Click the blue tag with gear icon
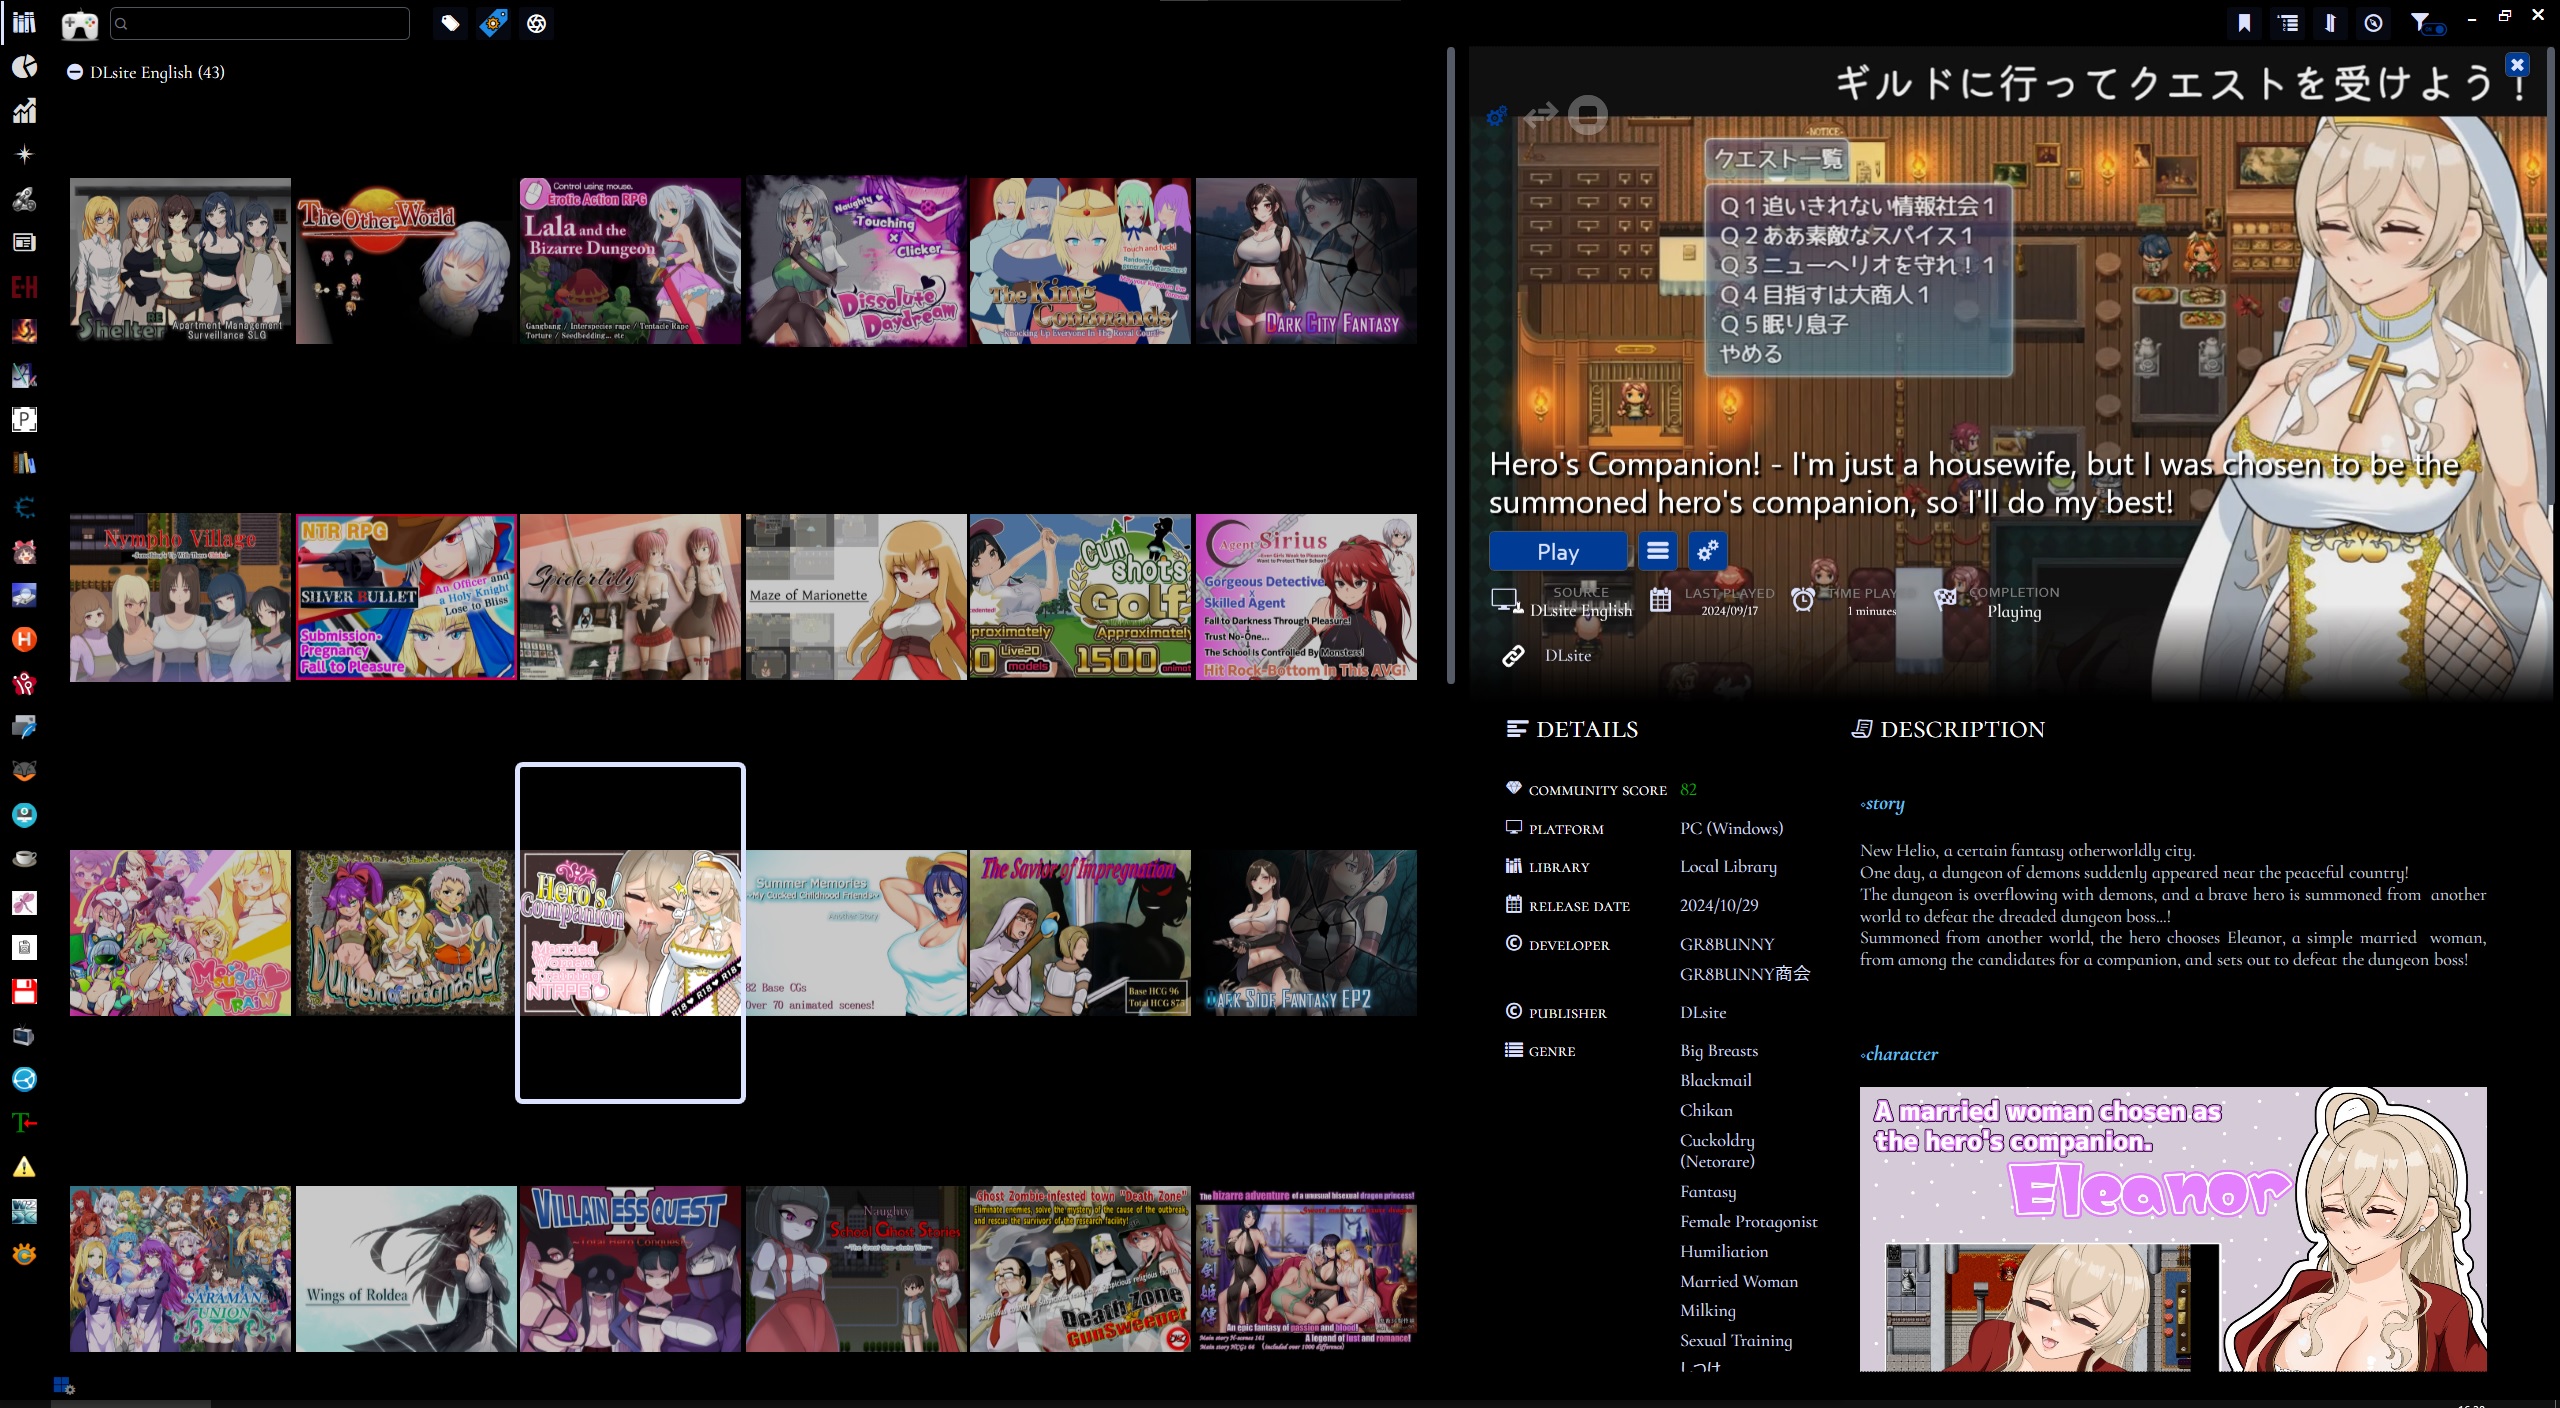Viewport: 2560px width, 1408px height. (493, 23)
